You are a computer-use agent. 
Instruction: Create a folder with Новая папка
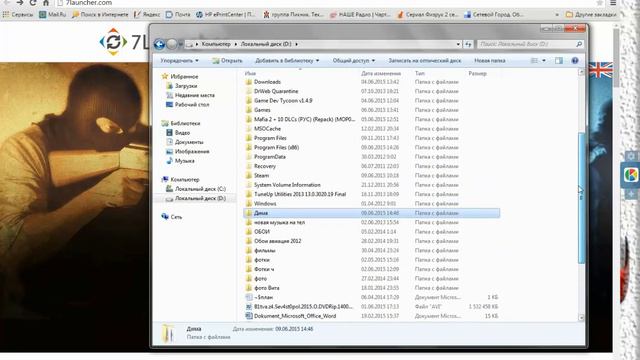click(489, 60)
